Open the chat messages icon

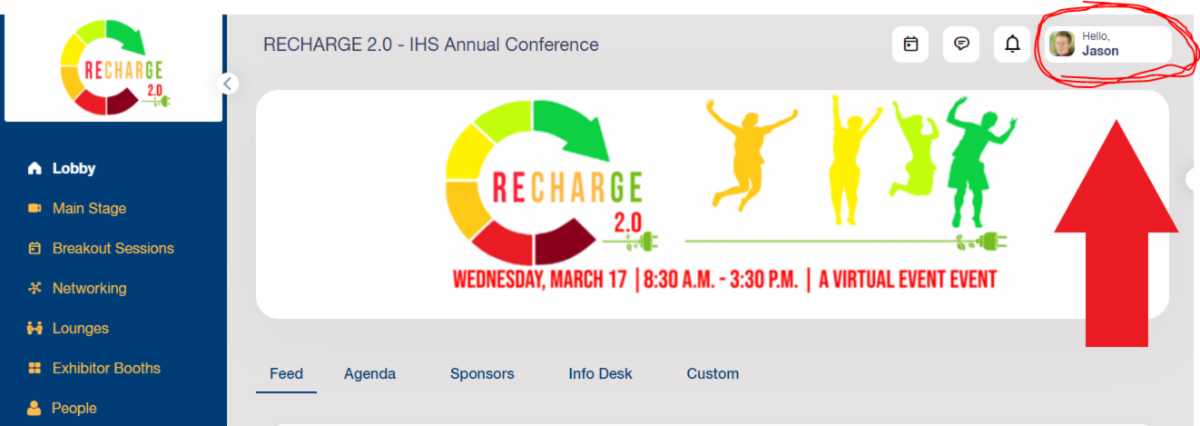961,45
